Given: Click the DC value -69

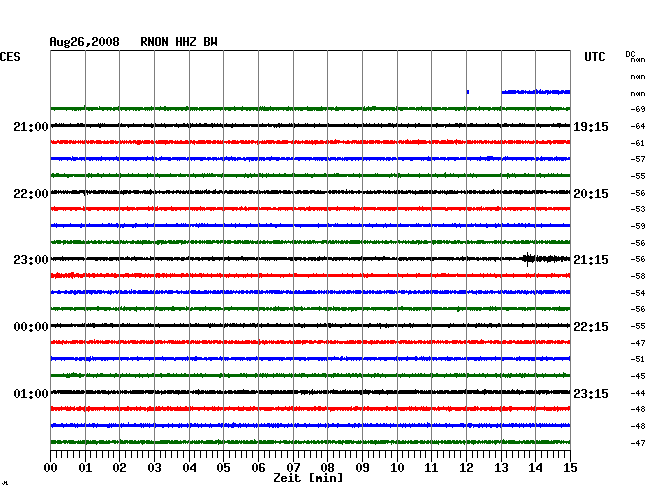Looking at the screenshot, I should (x=638, y=109).
